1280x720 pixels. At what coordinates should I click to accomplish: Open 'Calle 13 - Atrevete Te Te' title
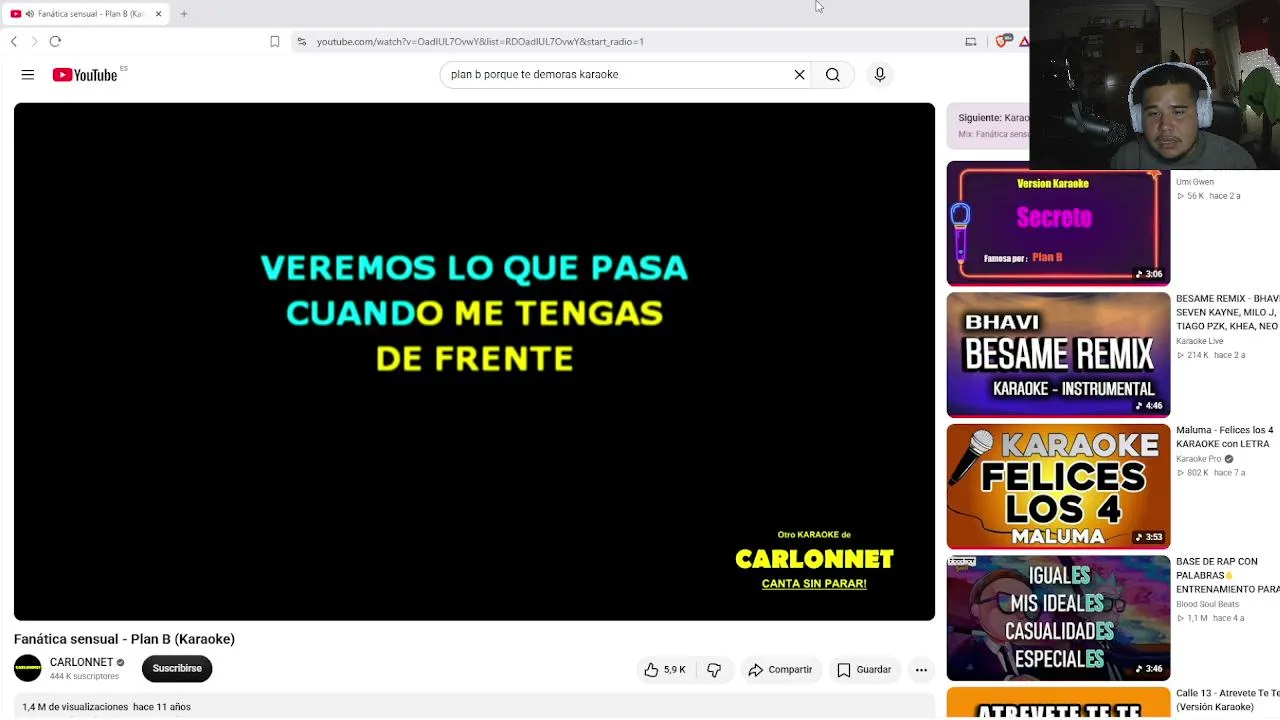(x=1228, y=700)
